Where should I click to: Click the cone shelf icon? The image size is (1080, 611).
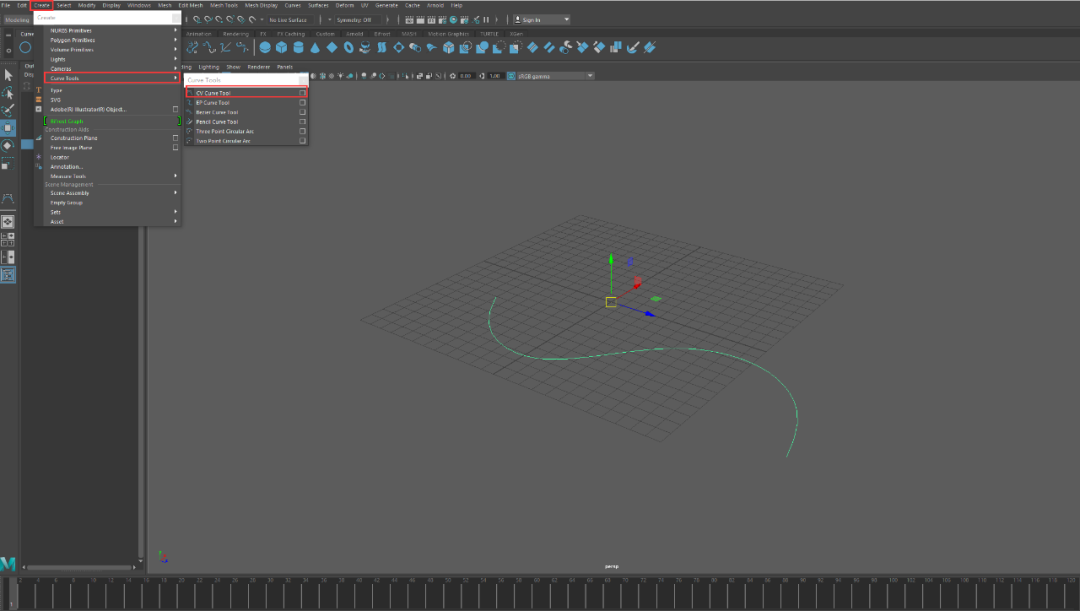(315, 48)
